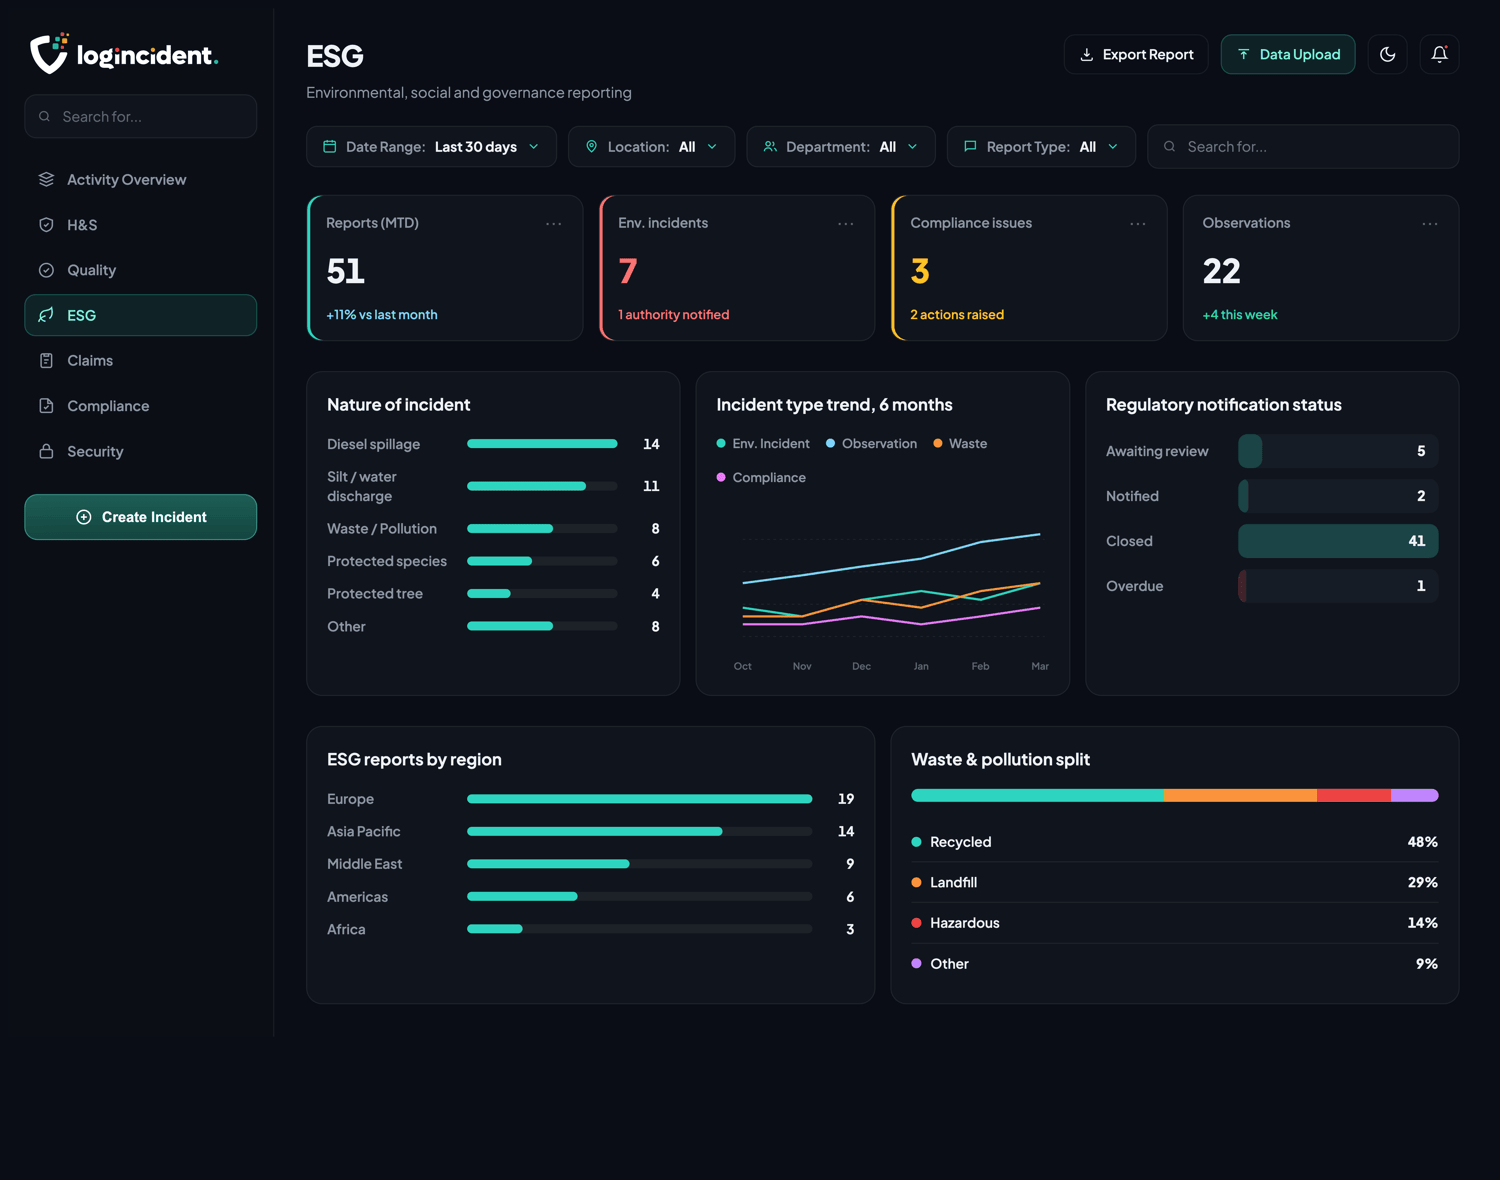
Task: Click the 'Silt / water discharge' row
Action: coord(493,487)
